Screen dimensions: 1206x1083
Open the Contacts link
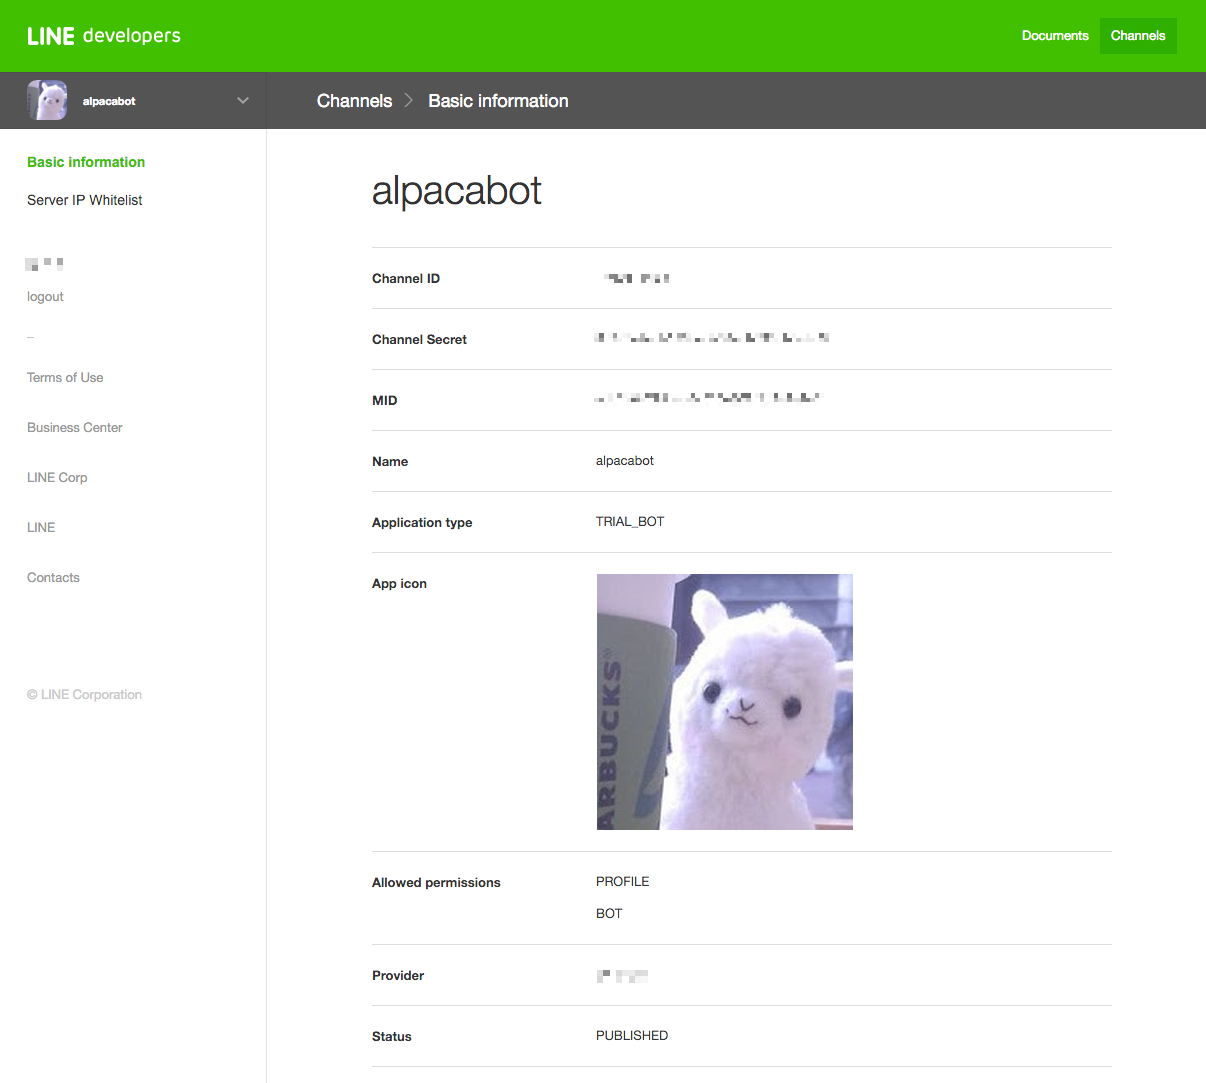pos(53,578)
